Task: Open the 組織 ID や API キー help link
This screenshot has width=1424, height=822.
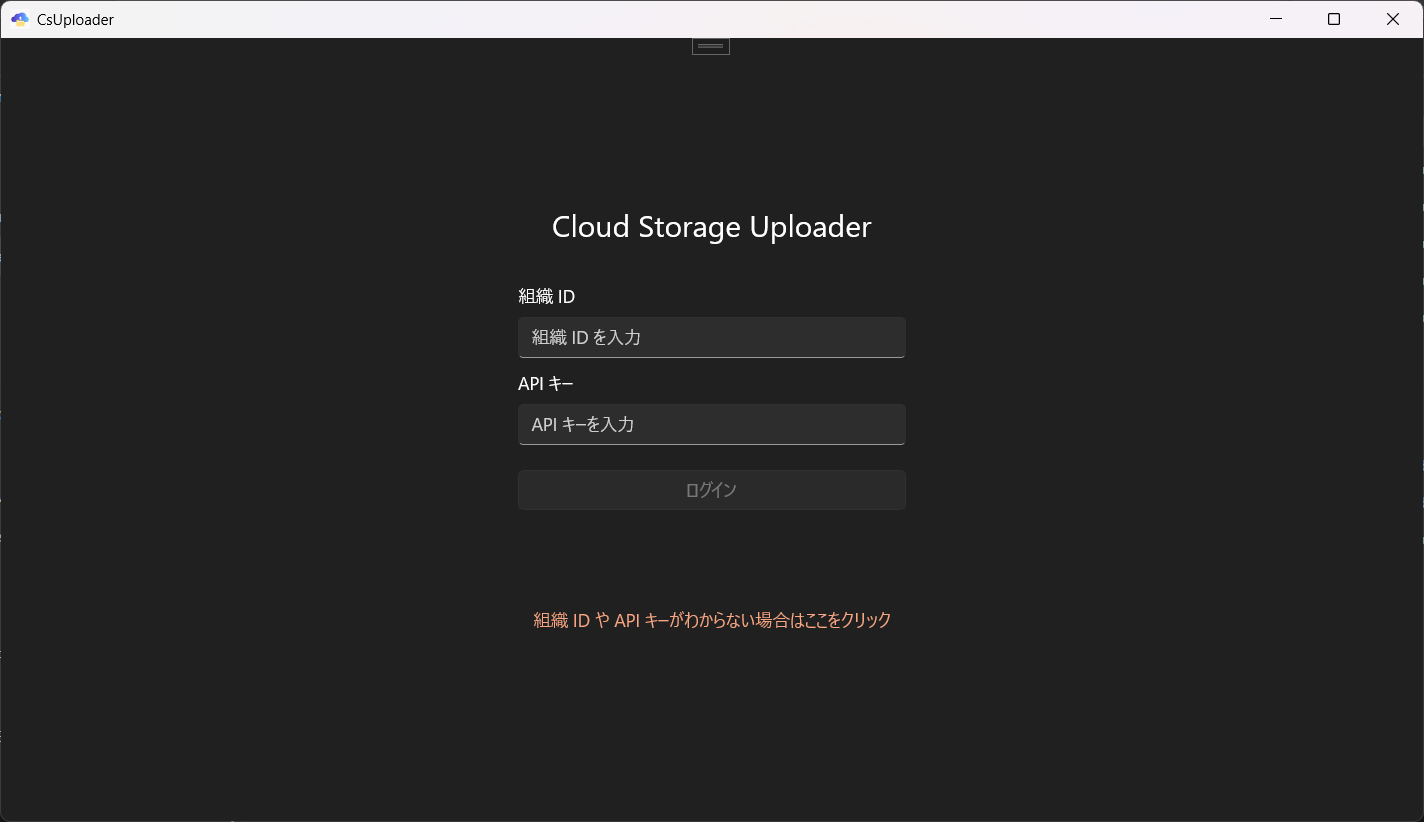Action: [x=712, y=620]
